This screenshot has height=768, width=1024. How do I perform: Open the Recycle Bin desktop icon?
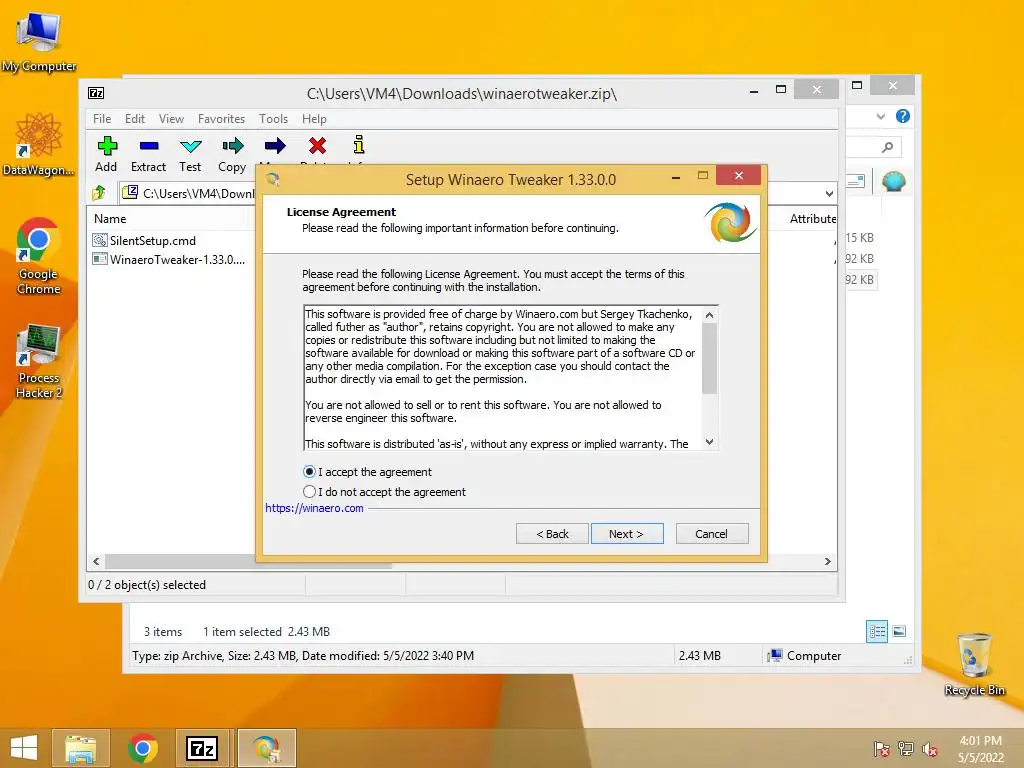click(x=974, y=664)
